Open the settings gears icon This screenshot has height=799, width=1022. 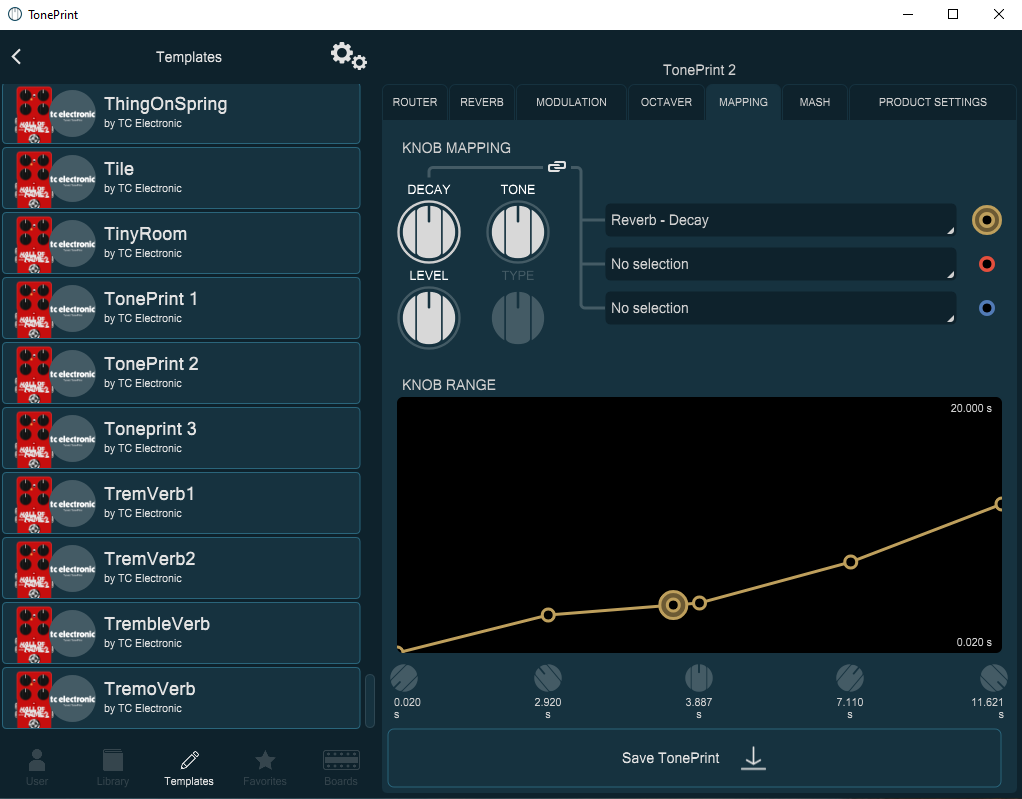point(349,56)
